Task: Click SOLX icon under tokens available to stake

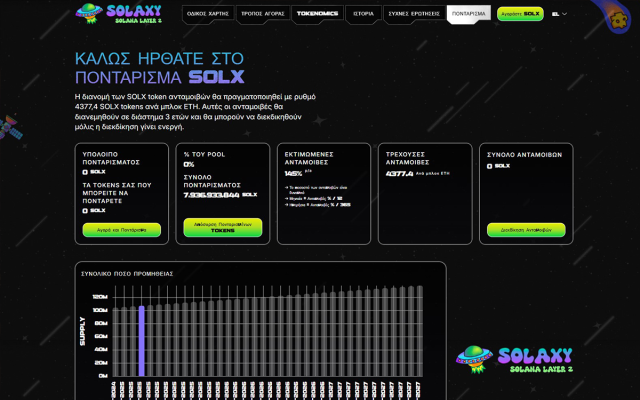Action: 85,210
